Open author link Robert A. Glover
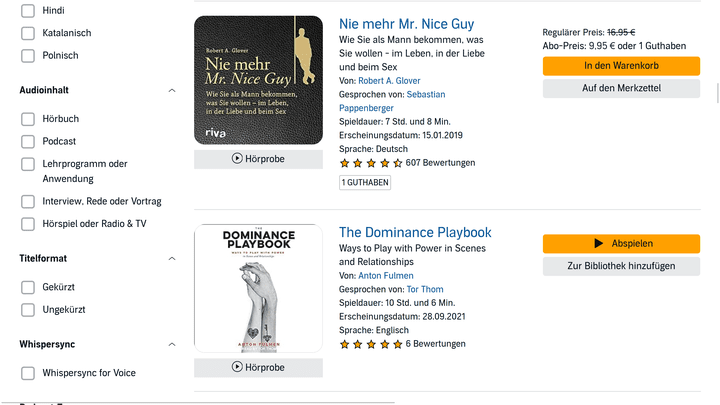 click(390, 80)
